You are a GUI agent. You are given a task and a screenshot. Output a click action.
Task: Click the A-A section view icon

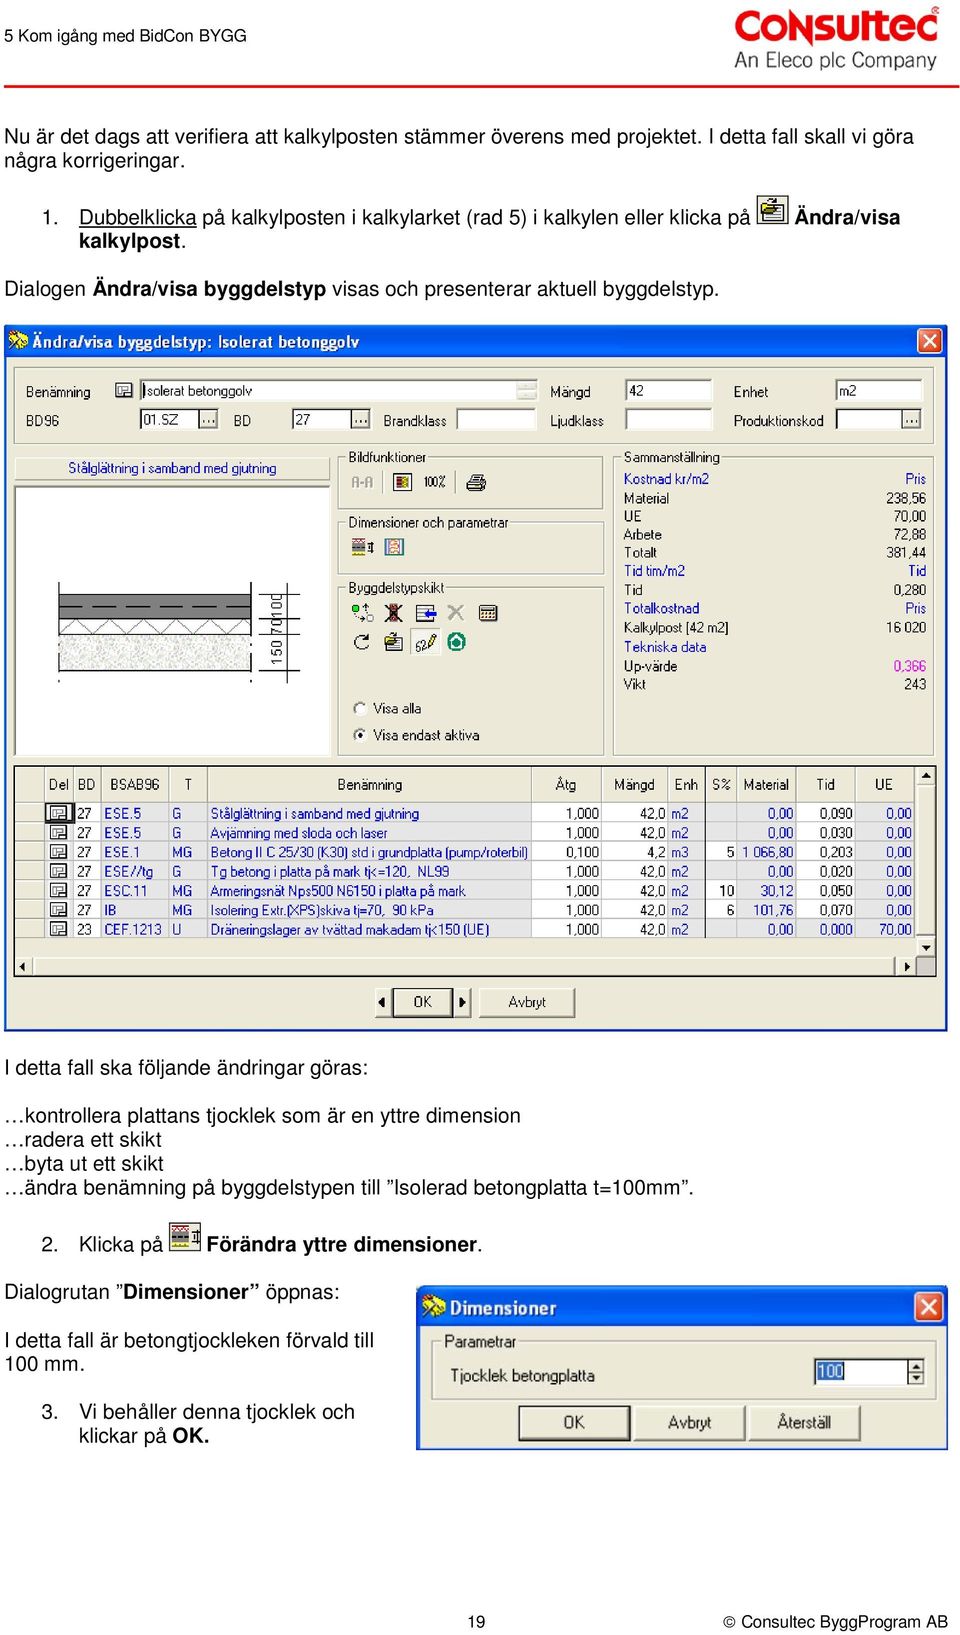click(x=362, y=482)
